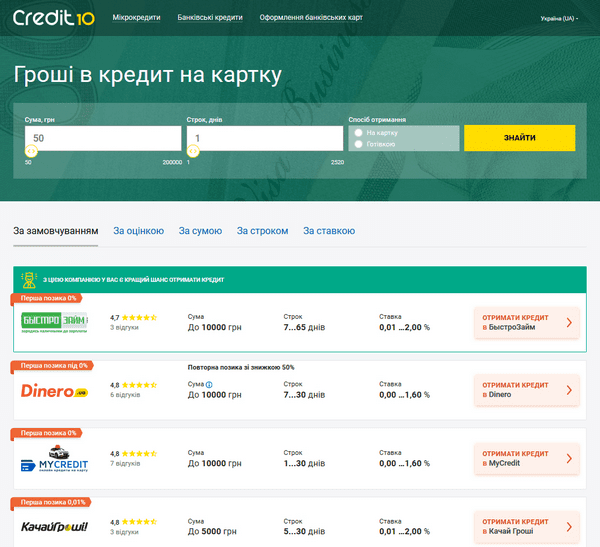Open the 7 відгуків link for MyCredit

point(125,463)
